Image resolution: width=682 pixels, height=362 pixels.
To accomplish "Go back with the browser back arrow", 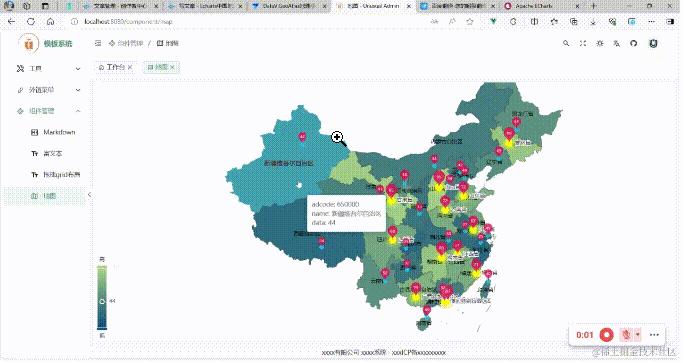I will (12, 21).
